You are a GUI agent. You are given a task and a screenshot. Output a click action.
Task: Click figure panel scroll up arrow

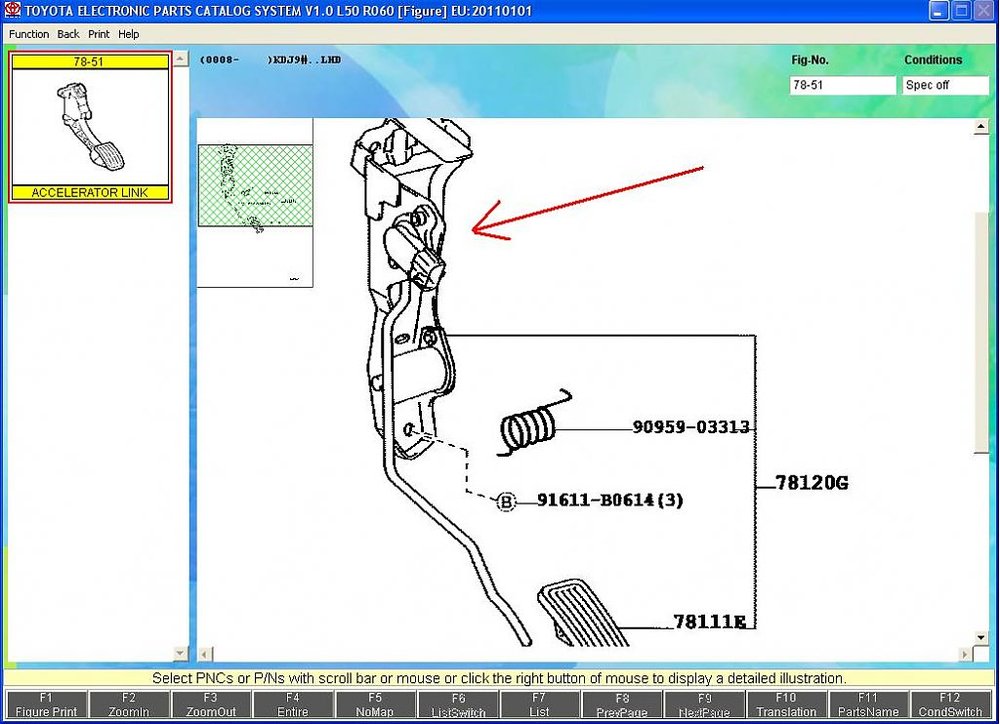[x=981, y=127]
